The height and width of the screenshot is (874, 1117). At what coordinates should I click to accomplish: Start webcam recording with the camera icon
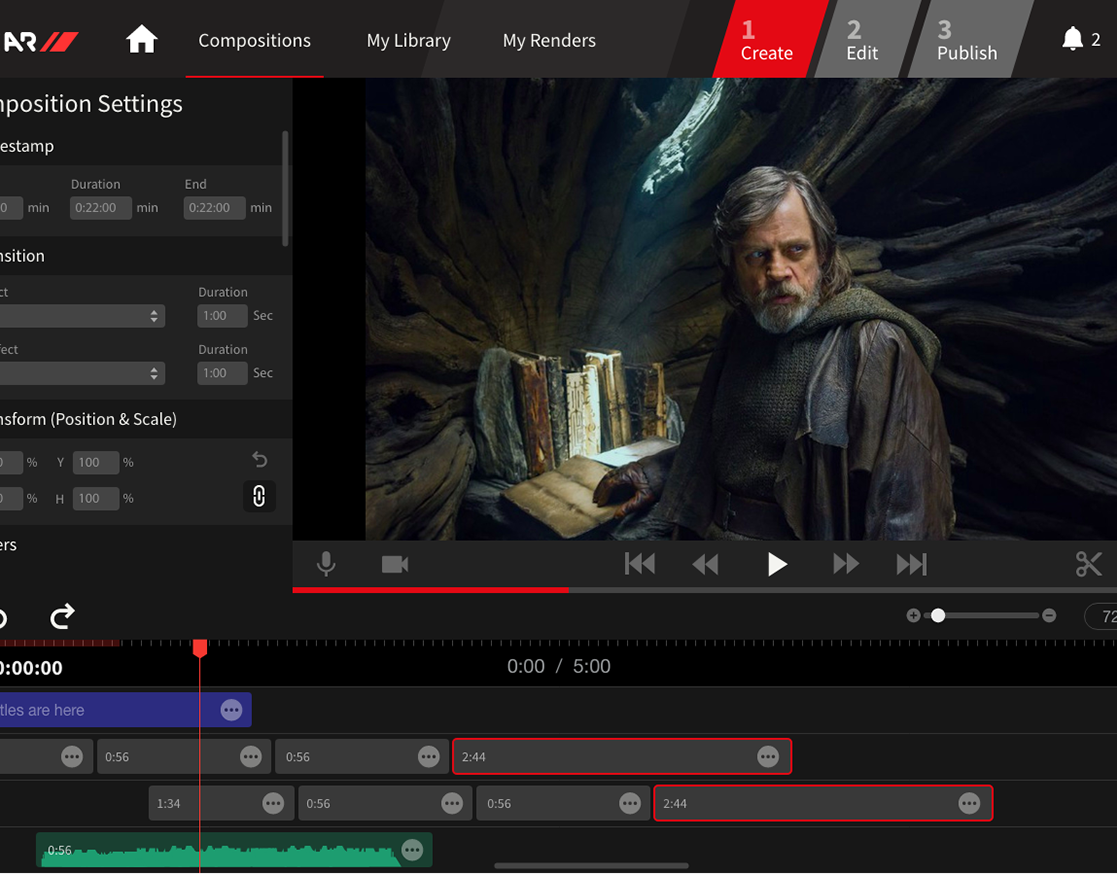[395, 565]
